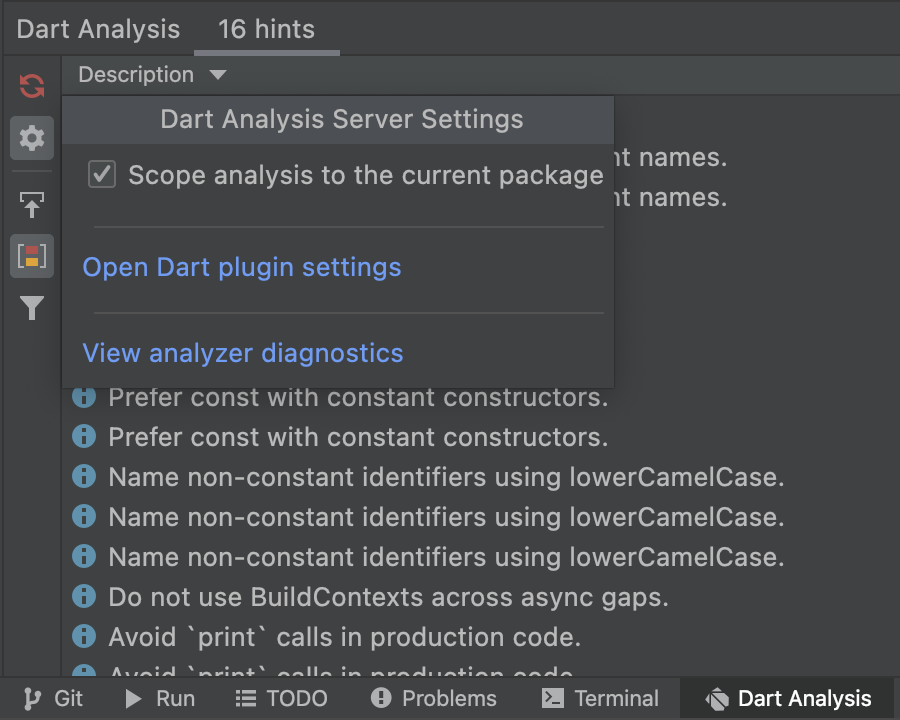The image size is (900, 720).
Task: Click the autoscroll to source icon
Action: tap(32, 205)
